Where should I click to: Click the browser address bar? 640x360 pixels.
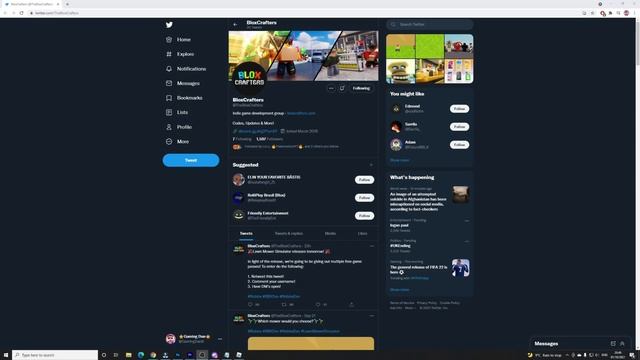tap(306, 13)
